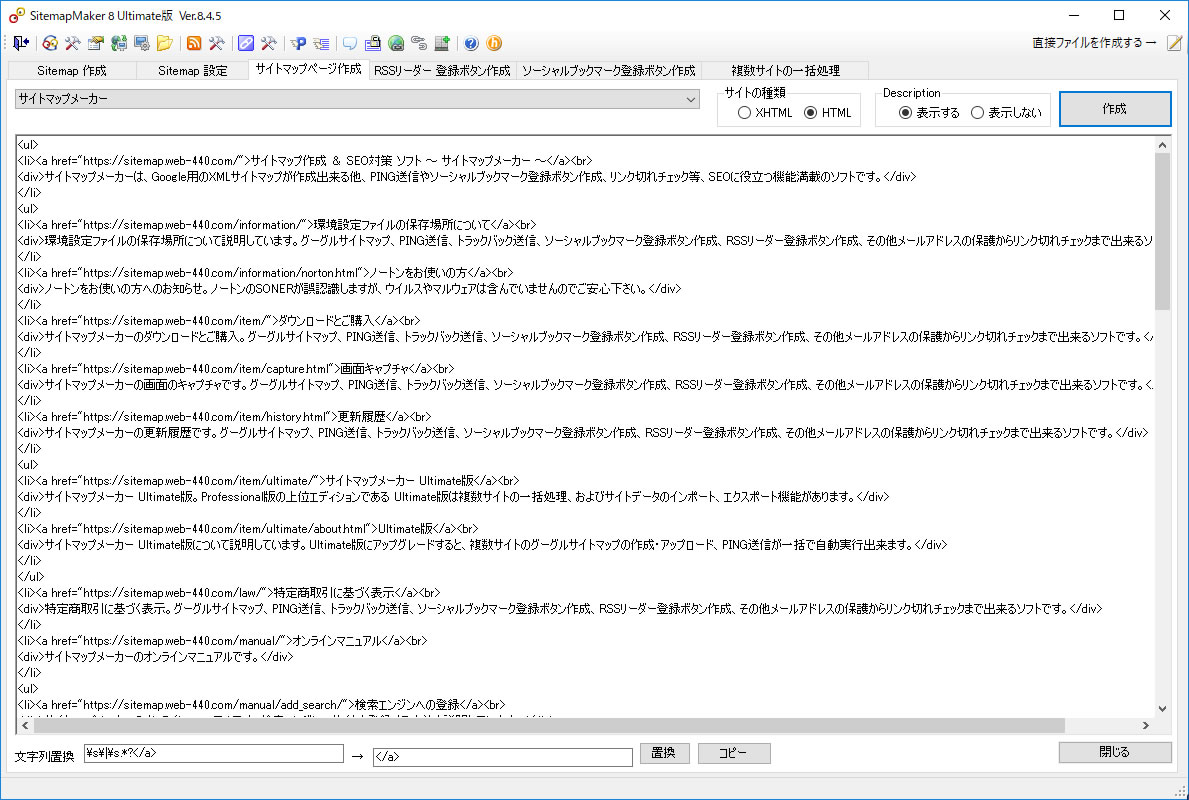This screenshot has width=1189, height=800.
Task: Click the 作成 button
Action: click(1115, 109)
